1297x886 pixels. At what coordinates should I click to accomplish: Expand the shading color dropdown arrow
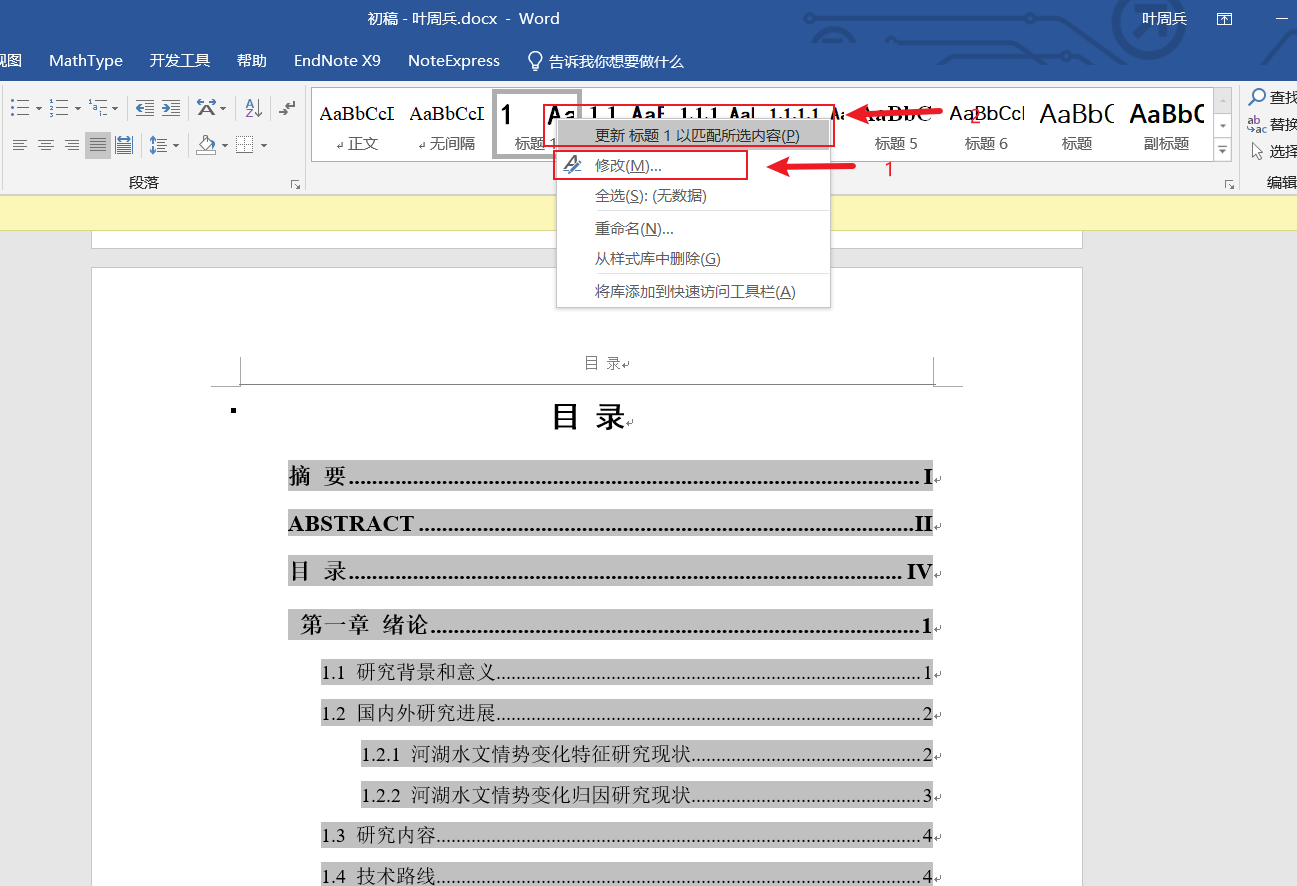tap(225, 146)
